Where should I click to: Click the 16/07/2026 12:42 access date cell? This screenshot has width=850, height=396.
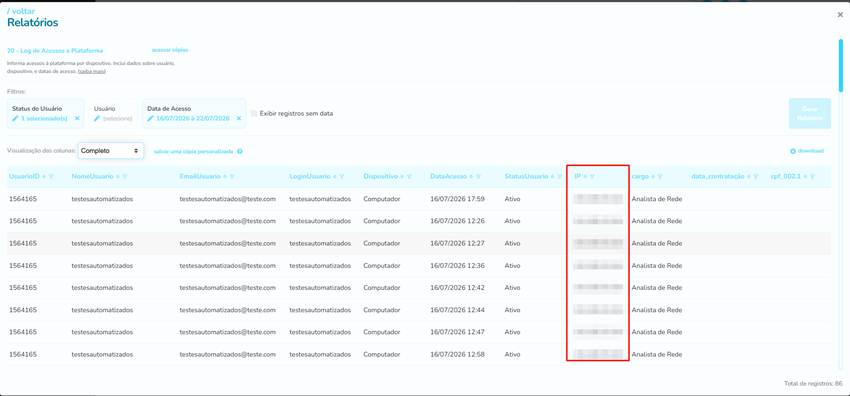coord(457,288)
